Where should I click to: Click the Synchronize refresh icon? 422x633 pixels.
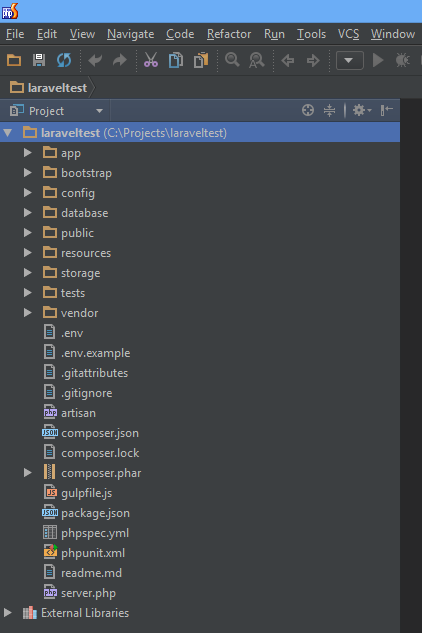click(64, 61)
